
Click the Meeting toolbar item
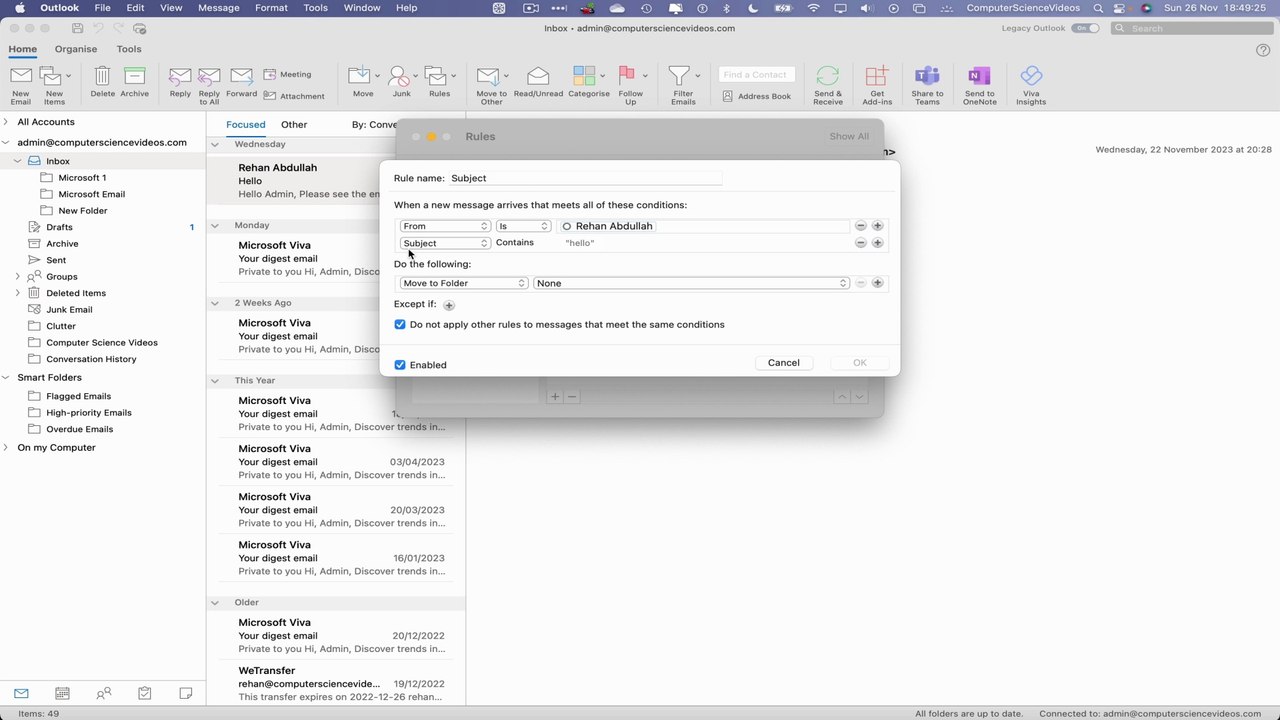288,74
